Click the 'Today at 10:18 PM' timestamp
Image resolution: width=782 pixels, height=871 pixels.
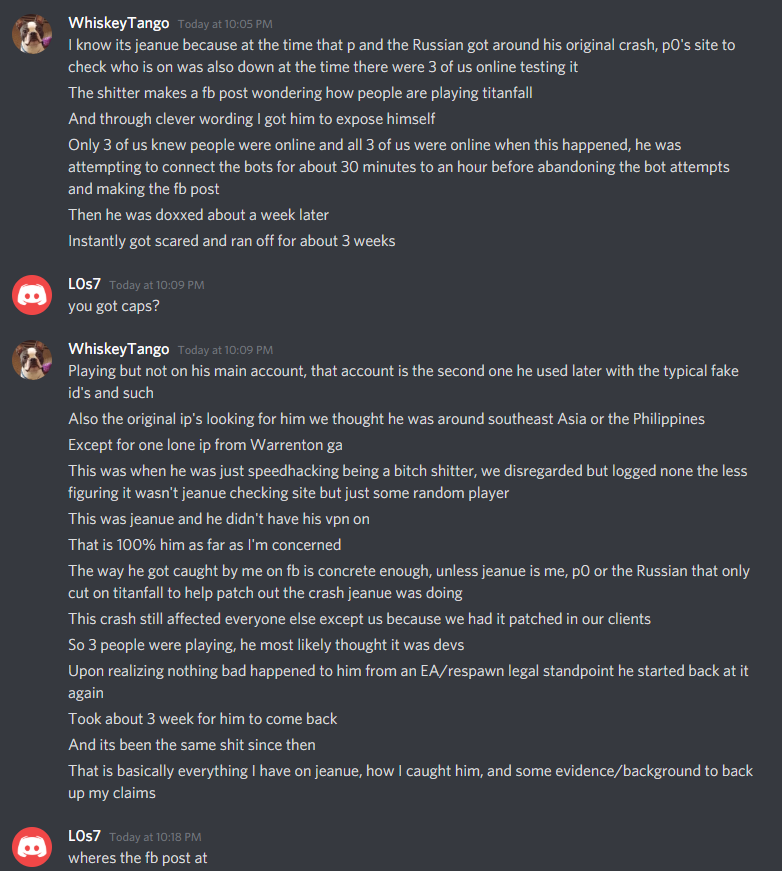pos(156,837)
